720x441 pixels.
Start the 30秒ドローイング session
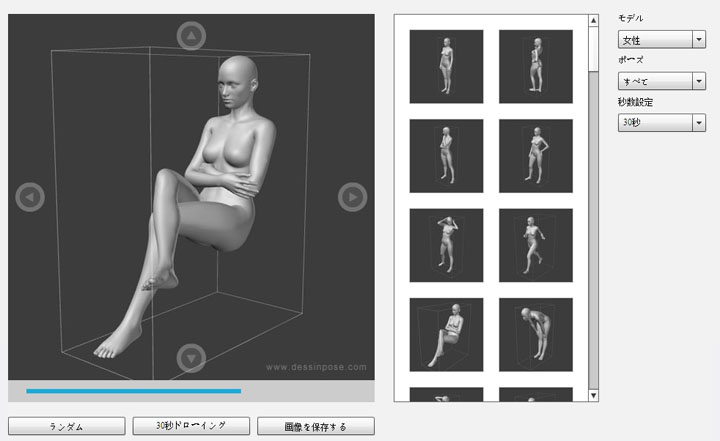[191, 427]
